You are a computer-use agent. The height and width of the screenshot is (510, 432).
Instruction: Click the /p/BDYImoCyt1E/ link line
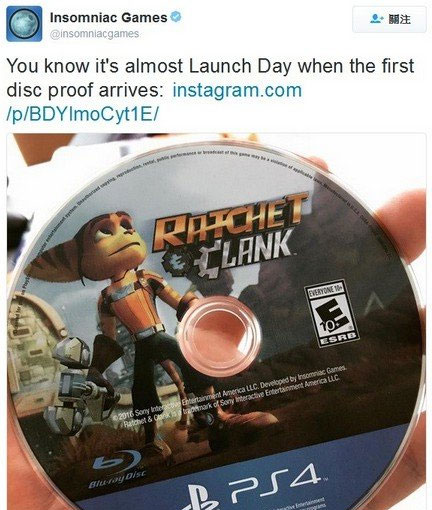coord(83,115)
